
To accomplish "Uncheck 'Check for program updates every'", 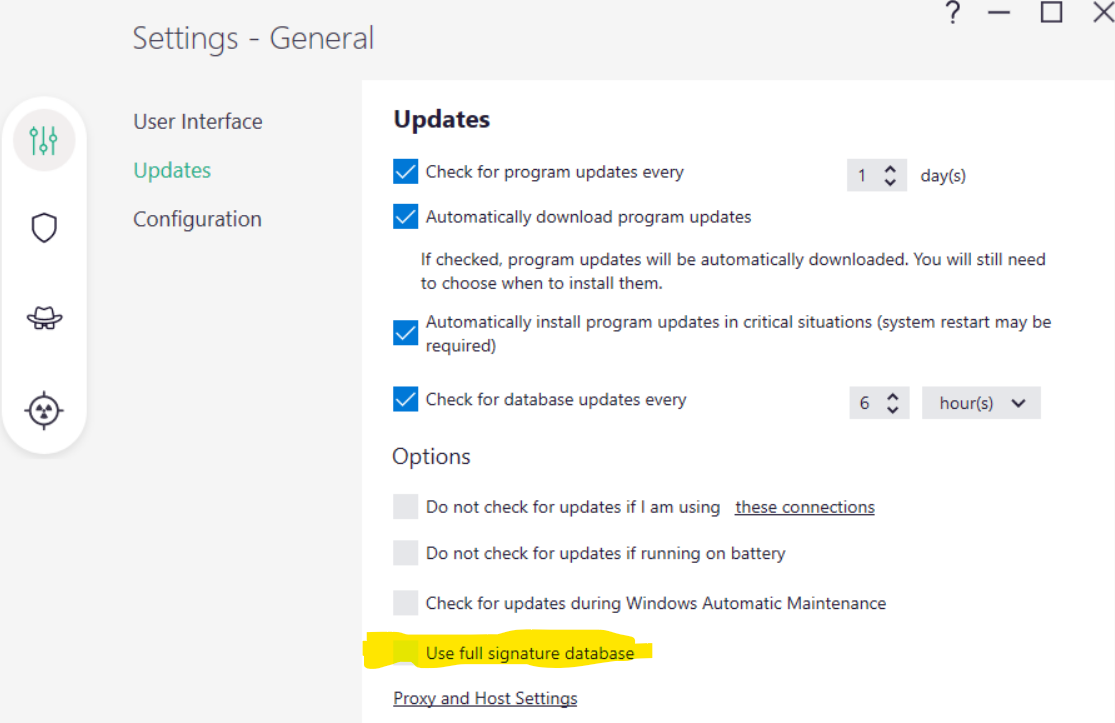I will (405, 172).
